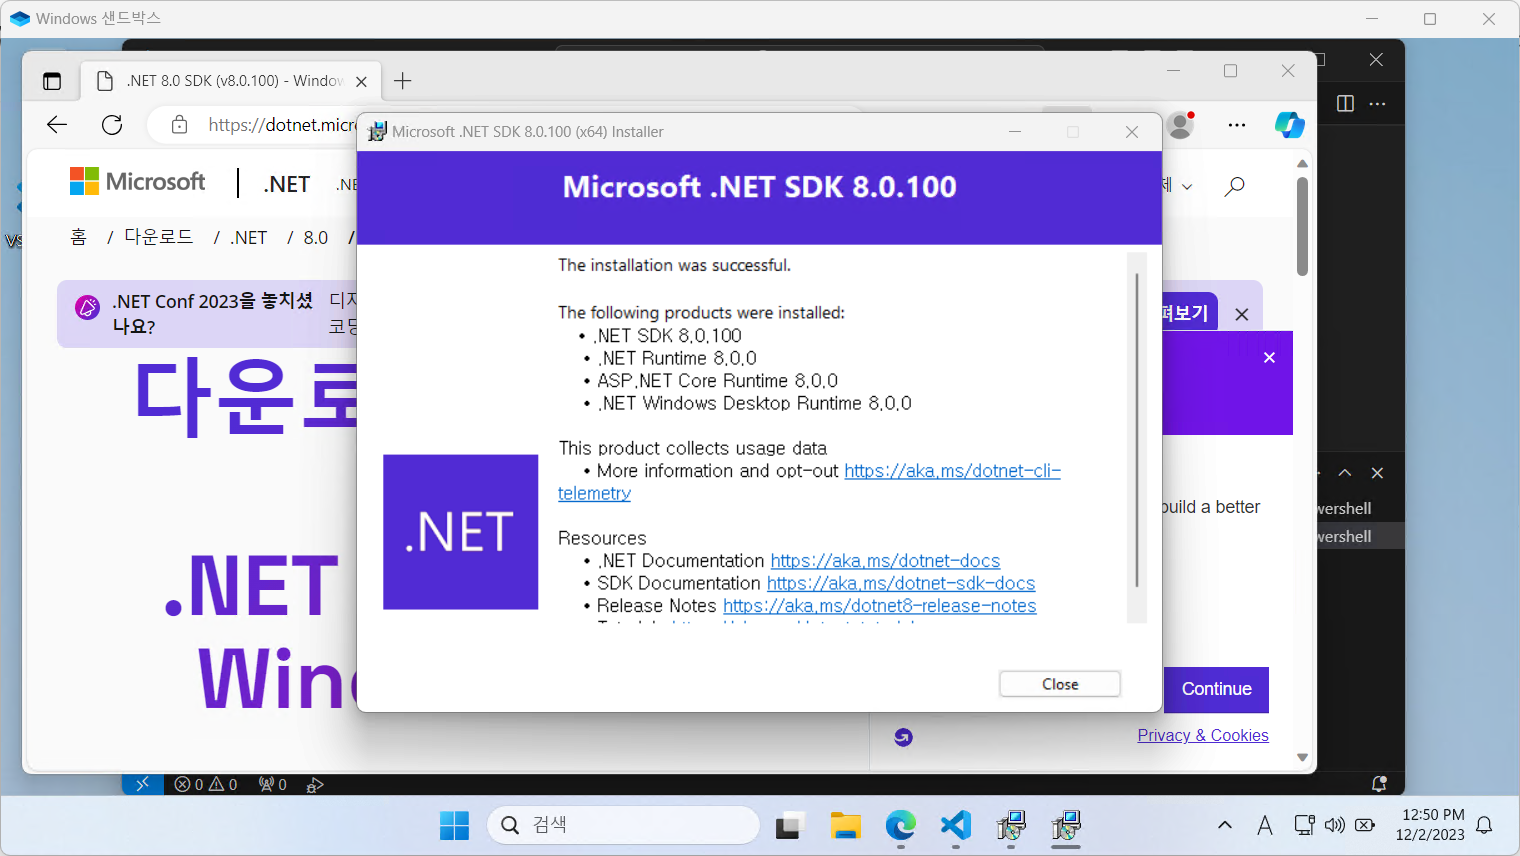Close the .NET 8.0 SDK browser tab
This screenshot has height=856, width=1520.
362,81
